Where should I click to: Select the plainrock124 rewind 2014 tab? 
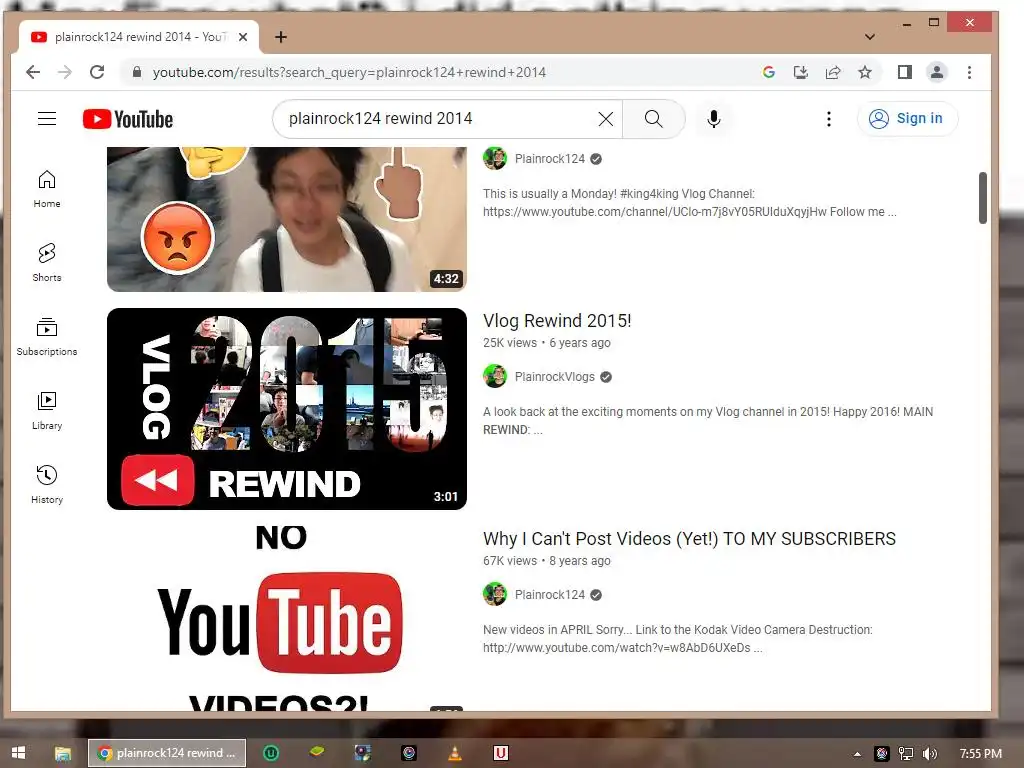138,37
